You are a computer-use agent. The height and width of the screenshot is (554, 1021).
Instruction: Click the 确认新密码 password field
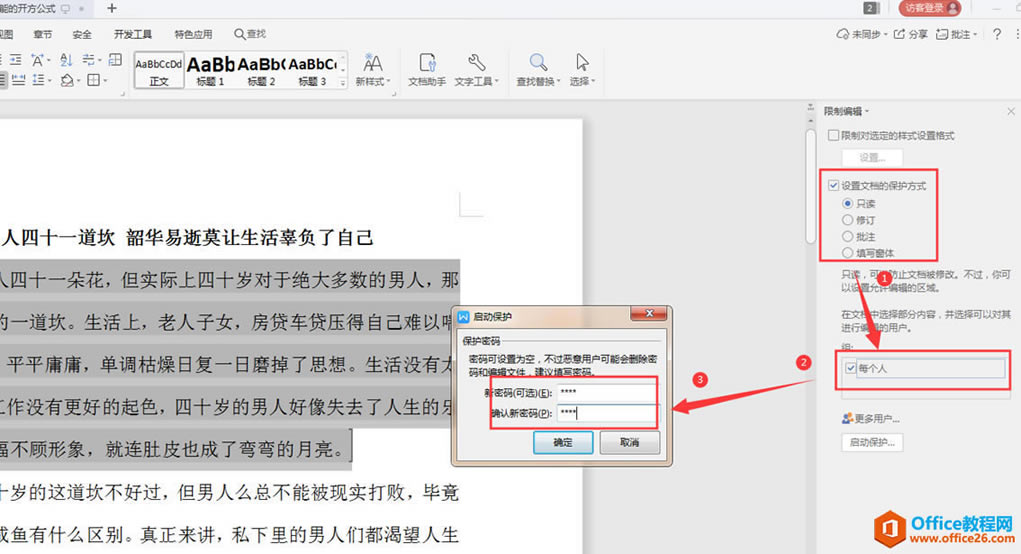pos(606,413)
